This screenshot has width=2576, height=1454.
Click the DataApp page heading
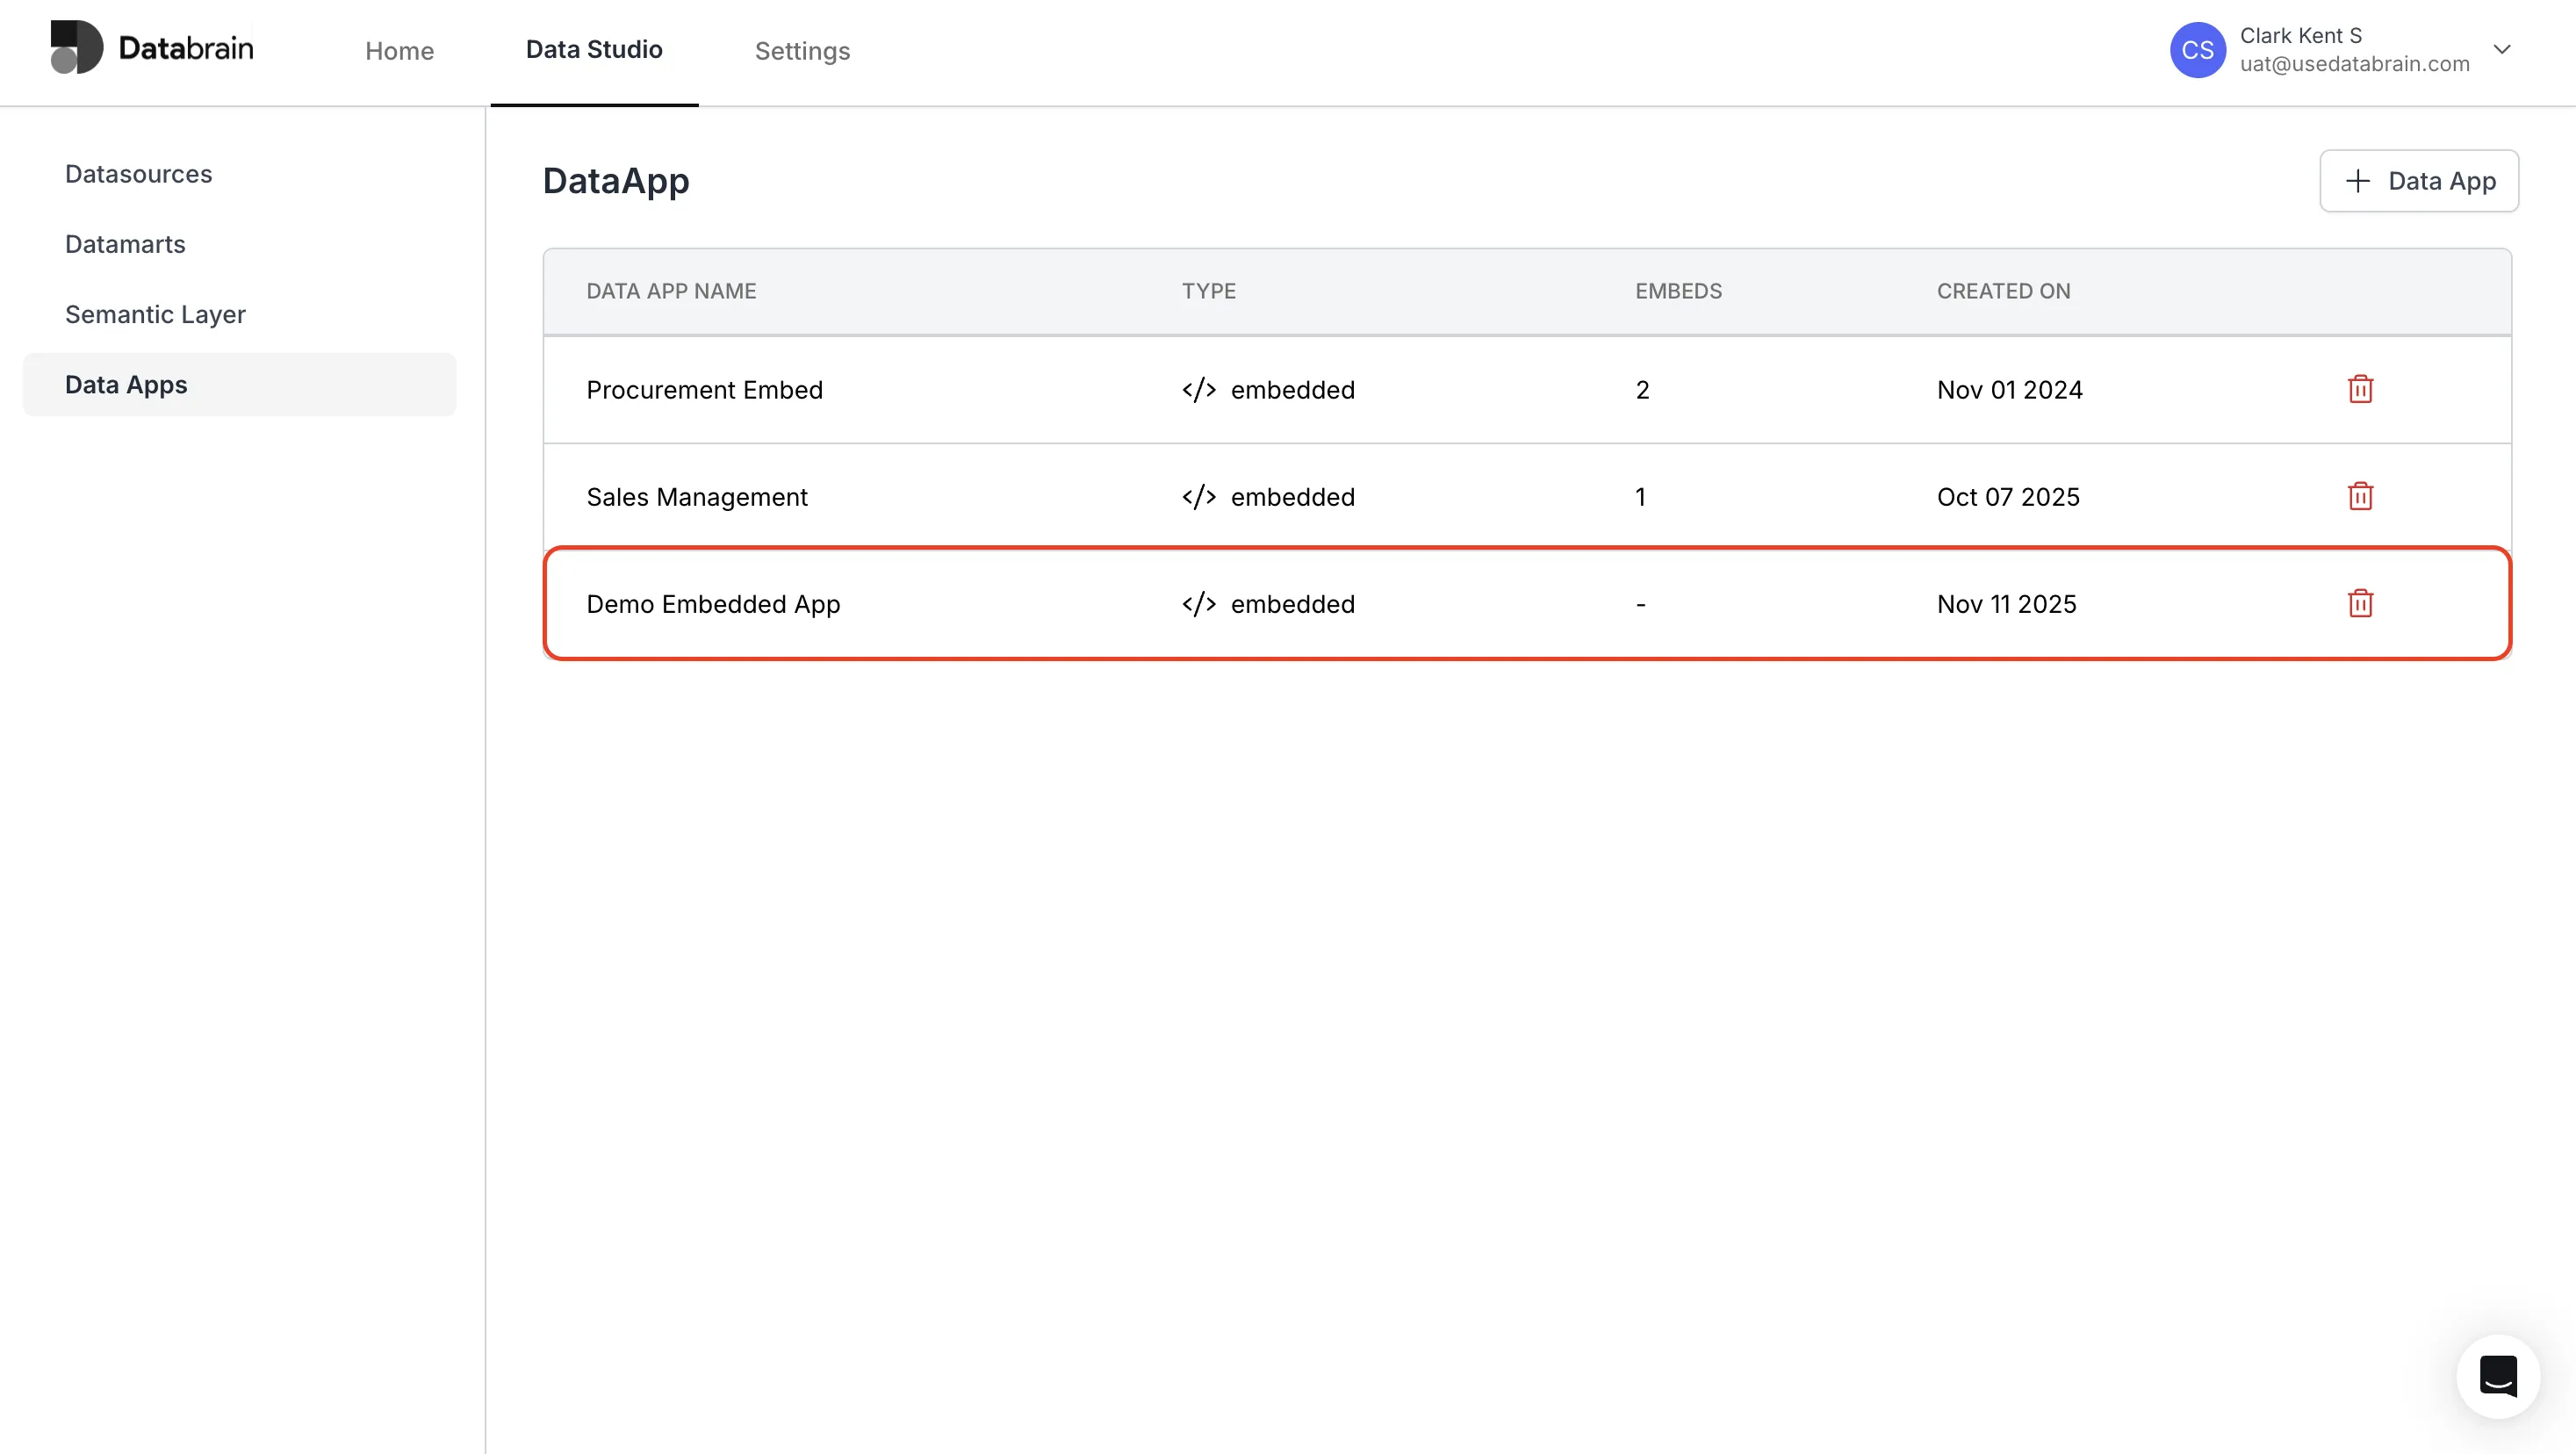pos(616,181)
